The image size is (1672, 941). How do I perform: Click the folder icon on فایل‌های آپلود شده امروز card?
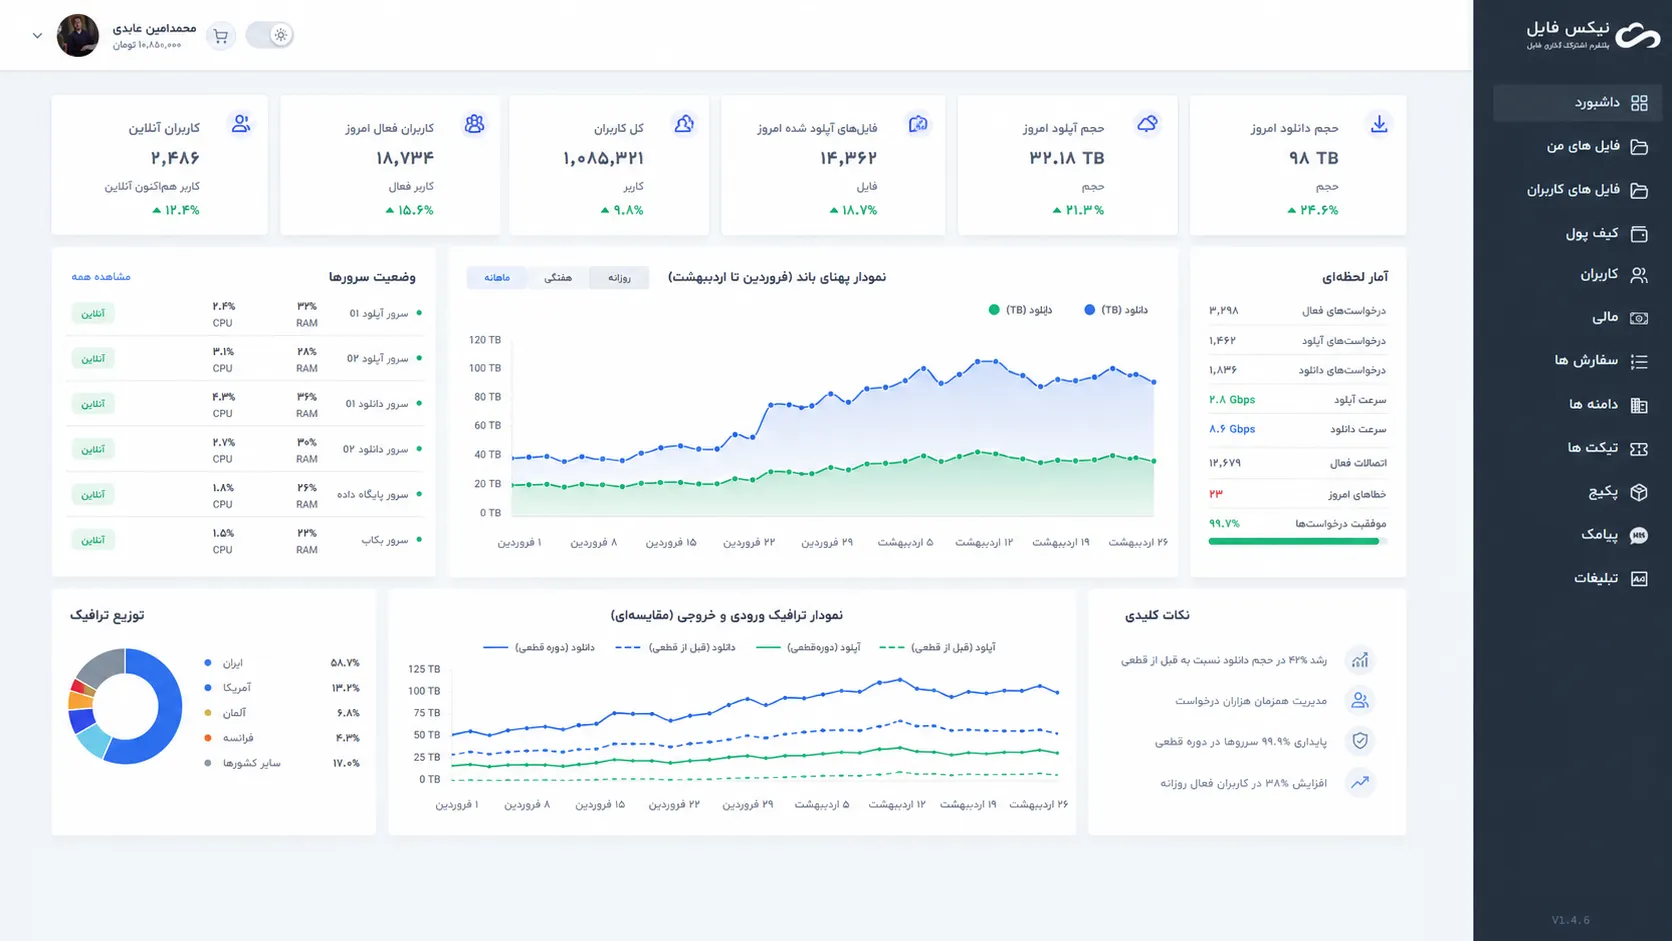(x=918, y=124)
